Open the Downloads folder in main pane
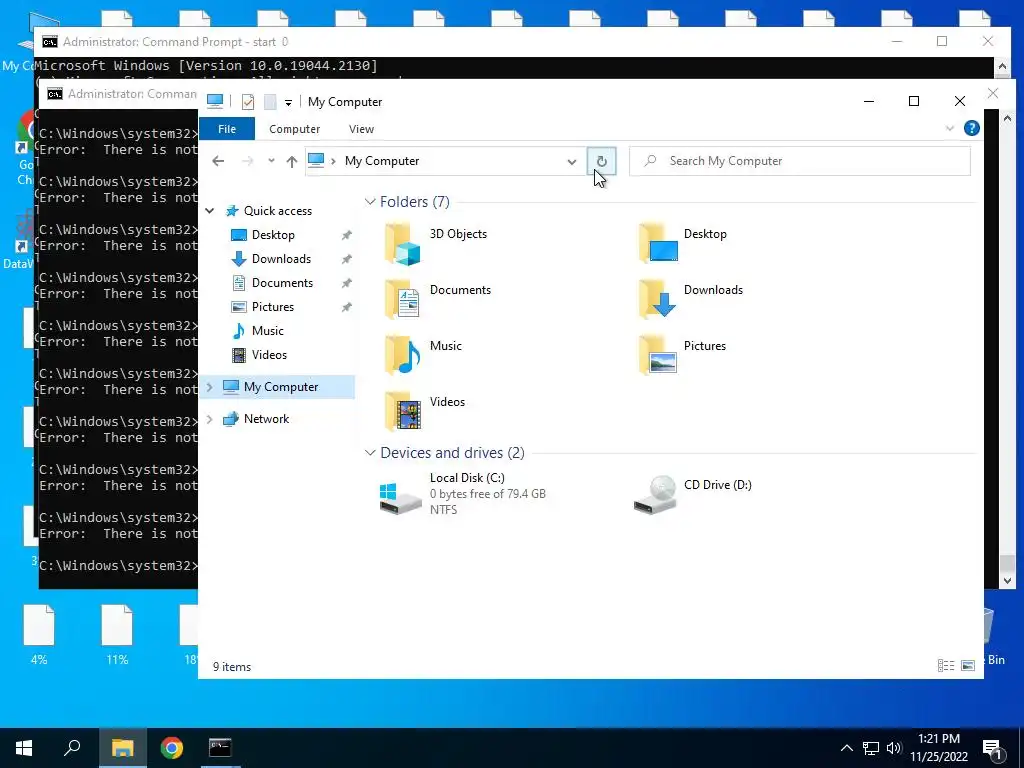 tap(657, 300)
